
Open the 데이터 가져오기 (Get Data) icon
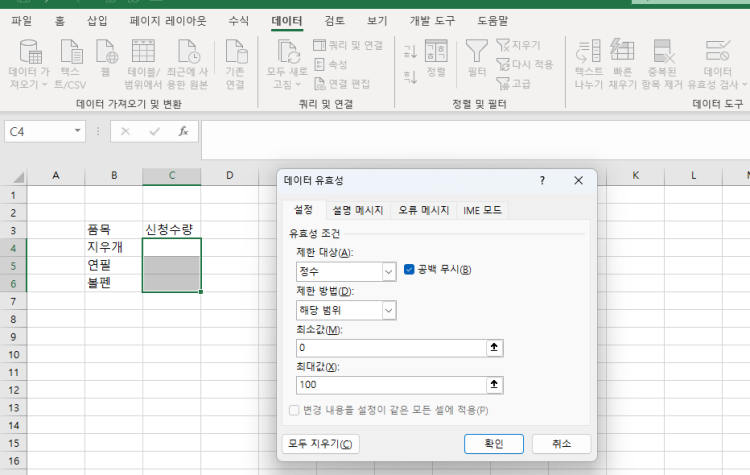(30, 52)
